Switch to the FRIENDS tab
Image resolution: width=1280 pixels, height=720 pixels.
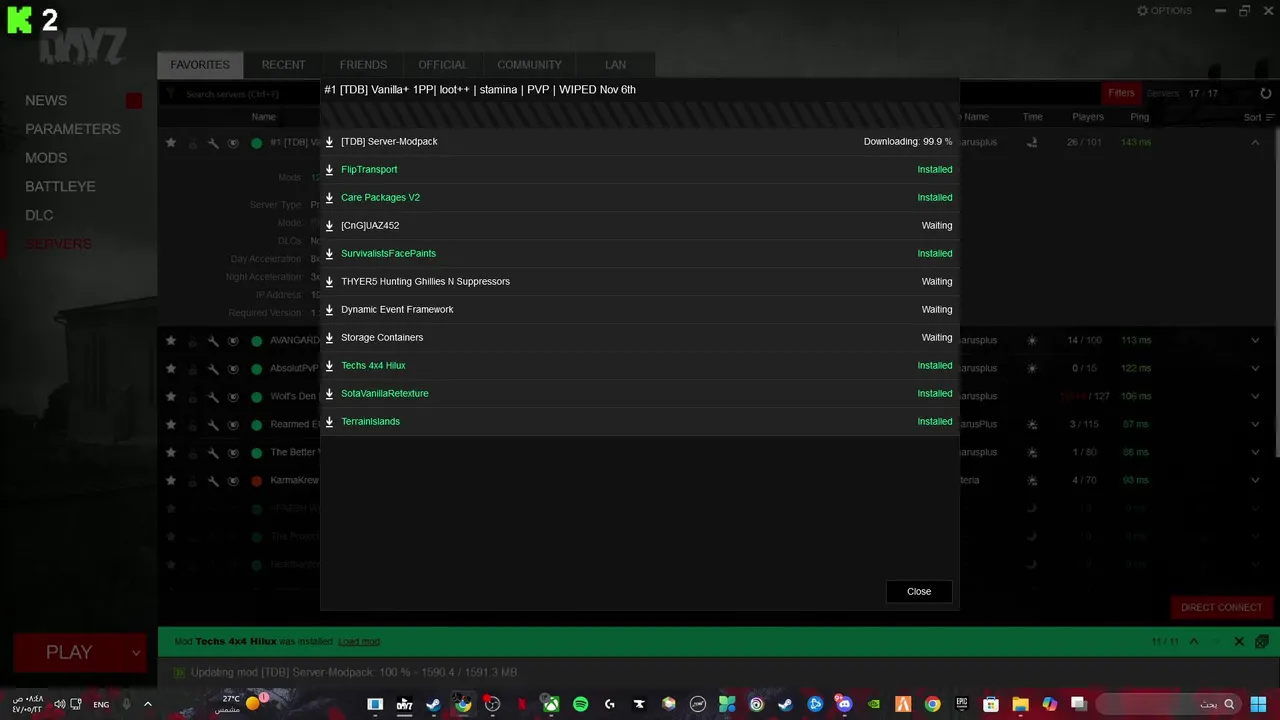363,65
